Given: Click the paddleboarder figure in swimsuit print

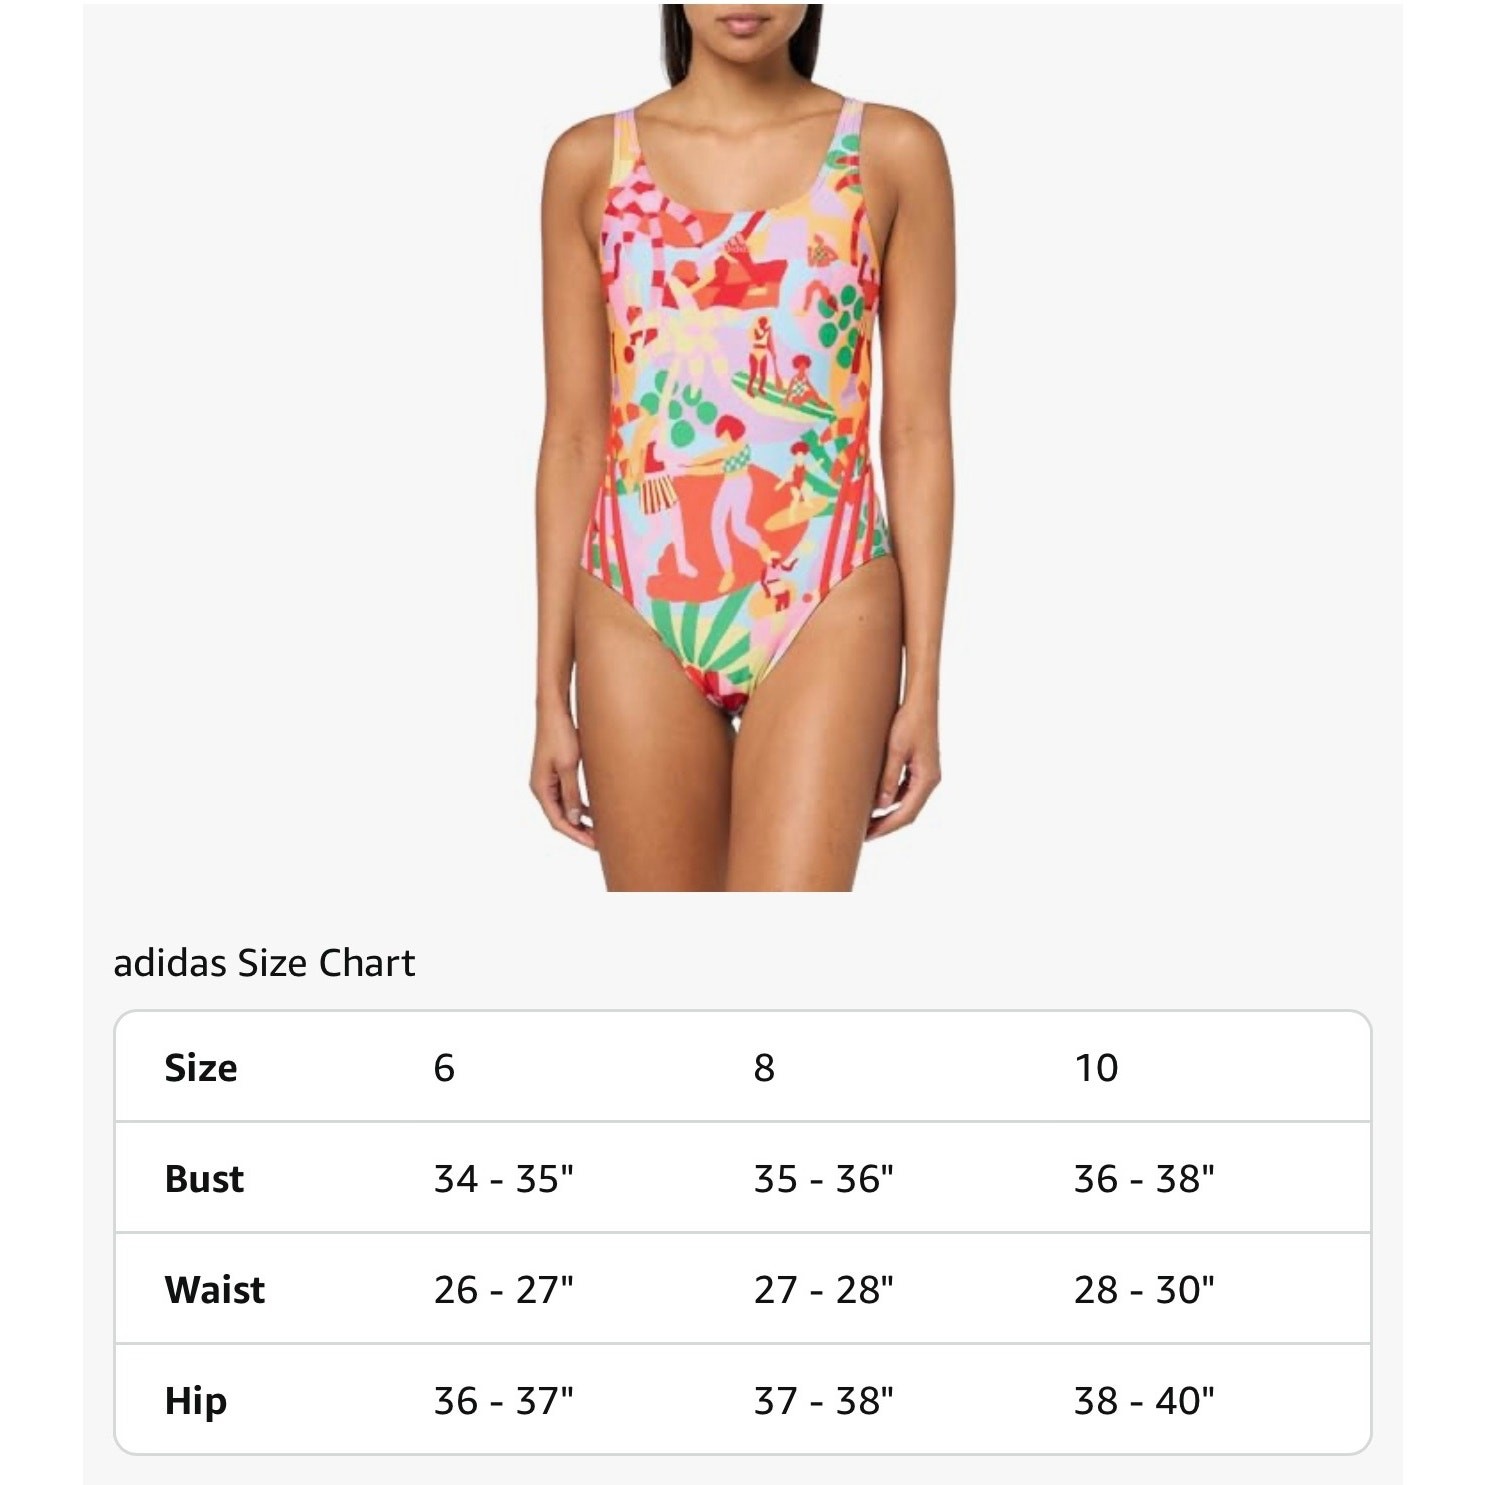Looking at the screenshot, I should [x=760, y=352].
